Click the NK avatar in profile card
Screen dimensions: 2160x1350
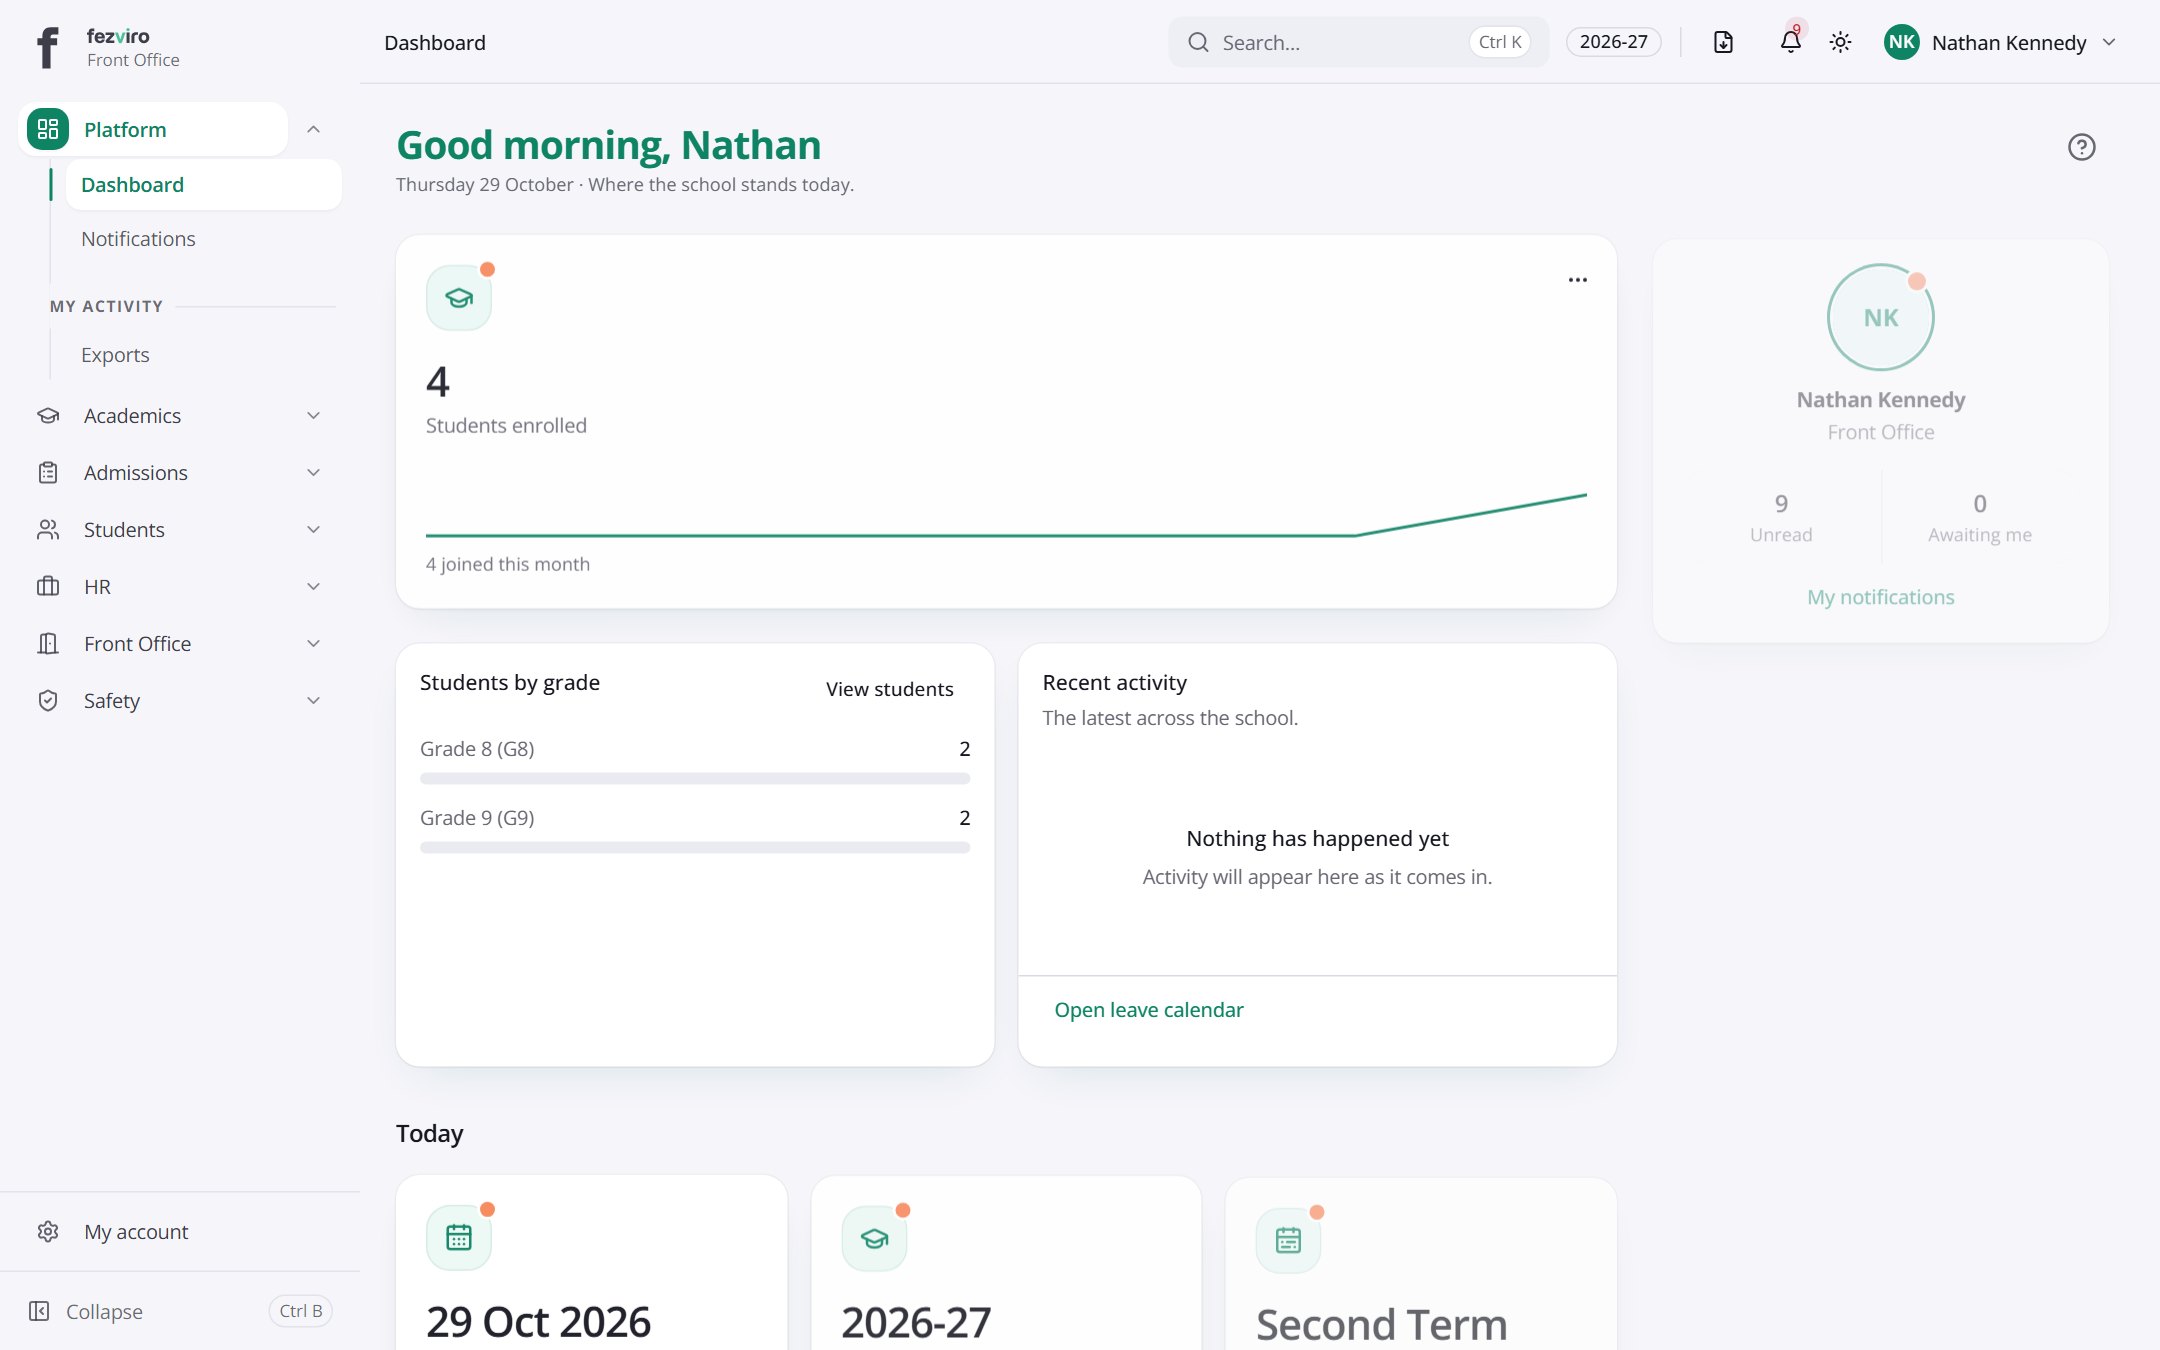1880,317
